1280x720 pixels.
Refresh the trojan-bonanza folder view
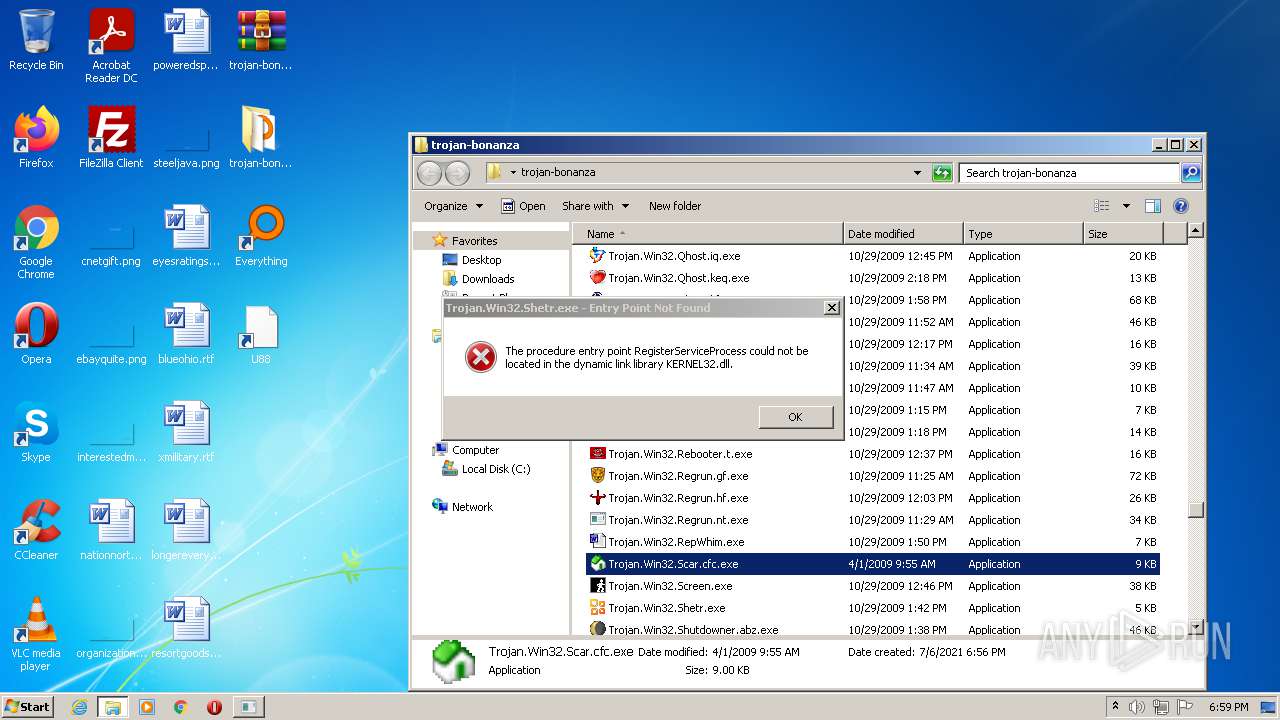point(942,173)
